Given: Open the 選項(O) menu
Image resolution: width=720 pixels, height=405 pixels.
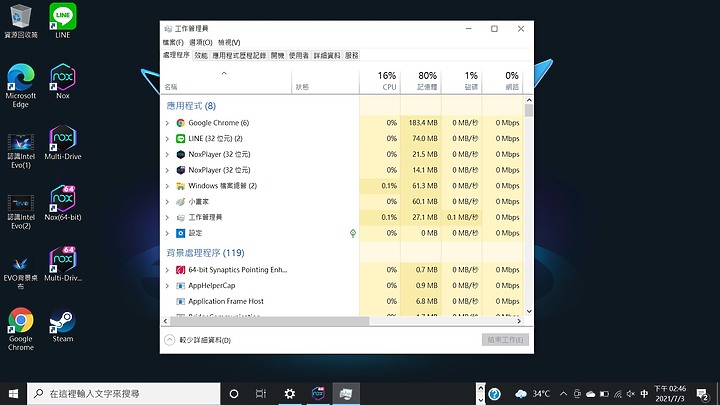Looking at the screenshot, I should pyautogui.click(x=201, y=42).
